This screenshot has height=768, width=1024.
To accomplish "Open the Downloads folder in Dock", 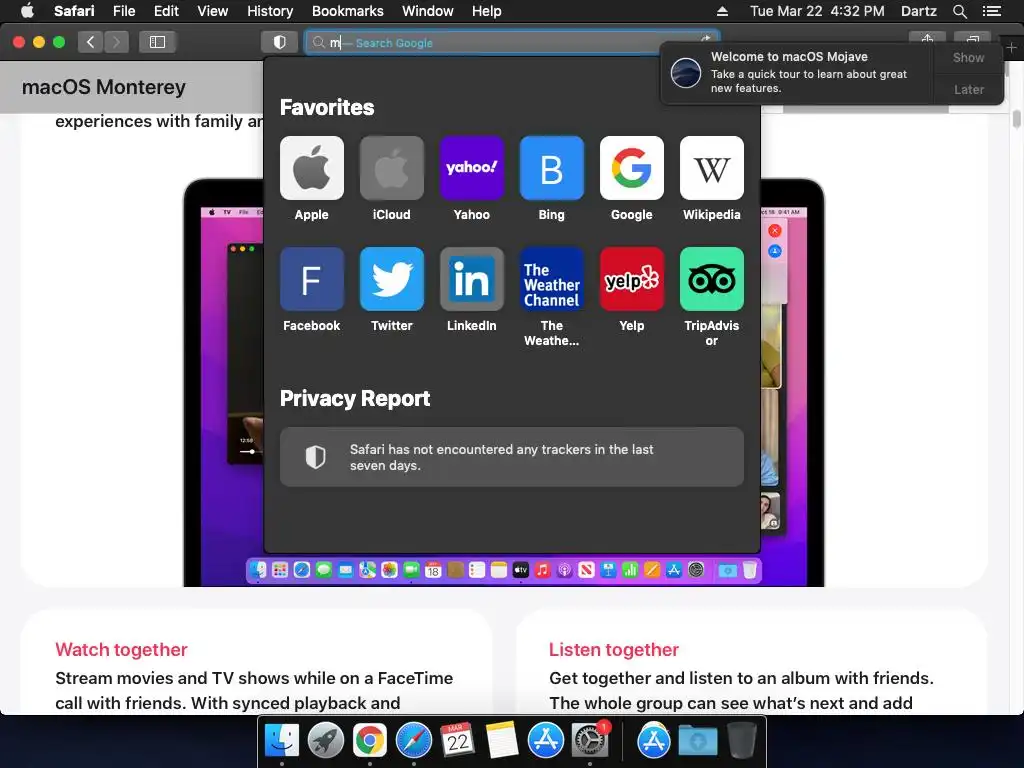I will [697, 740].
